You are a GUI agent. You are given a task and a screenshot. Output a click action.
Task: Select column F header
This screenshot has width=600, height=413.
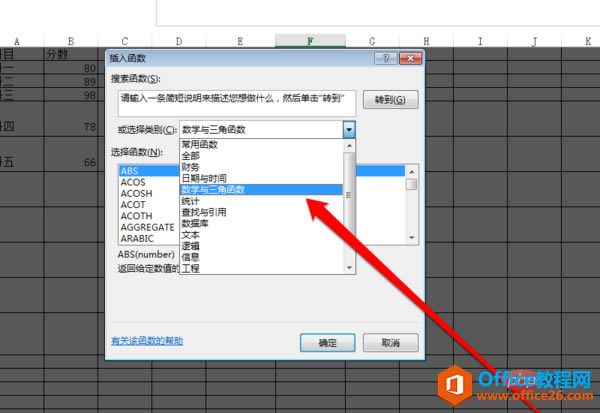(x=310, y=41)
